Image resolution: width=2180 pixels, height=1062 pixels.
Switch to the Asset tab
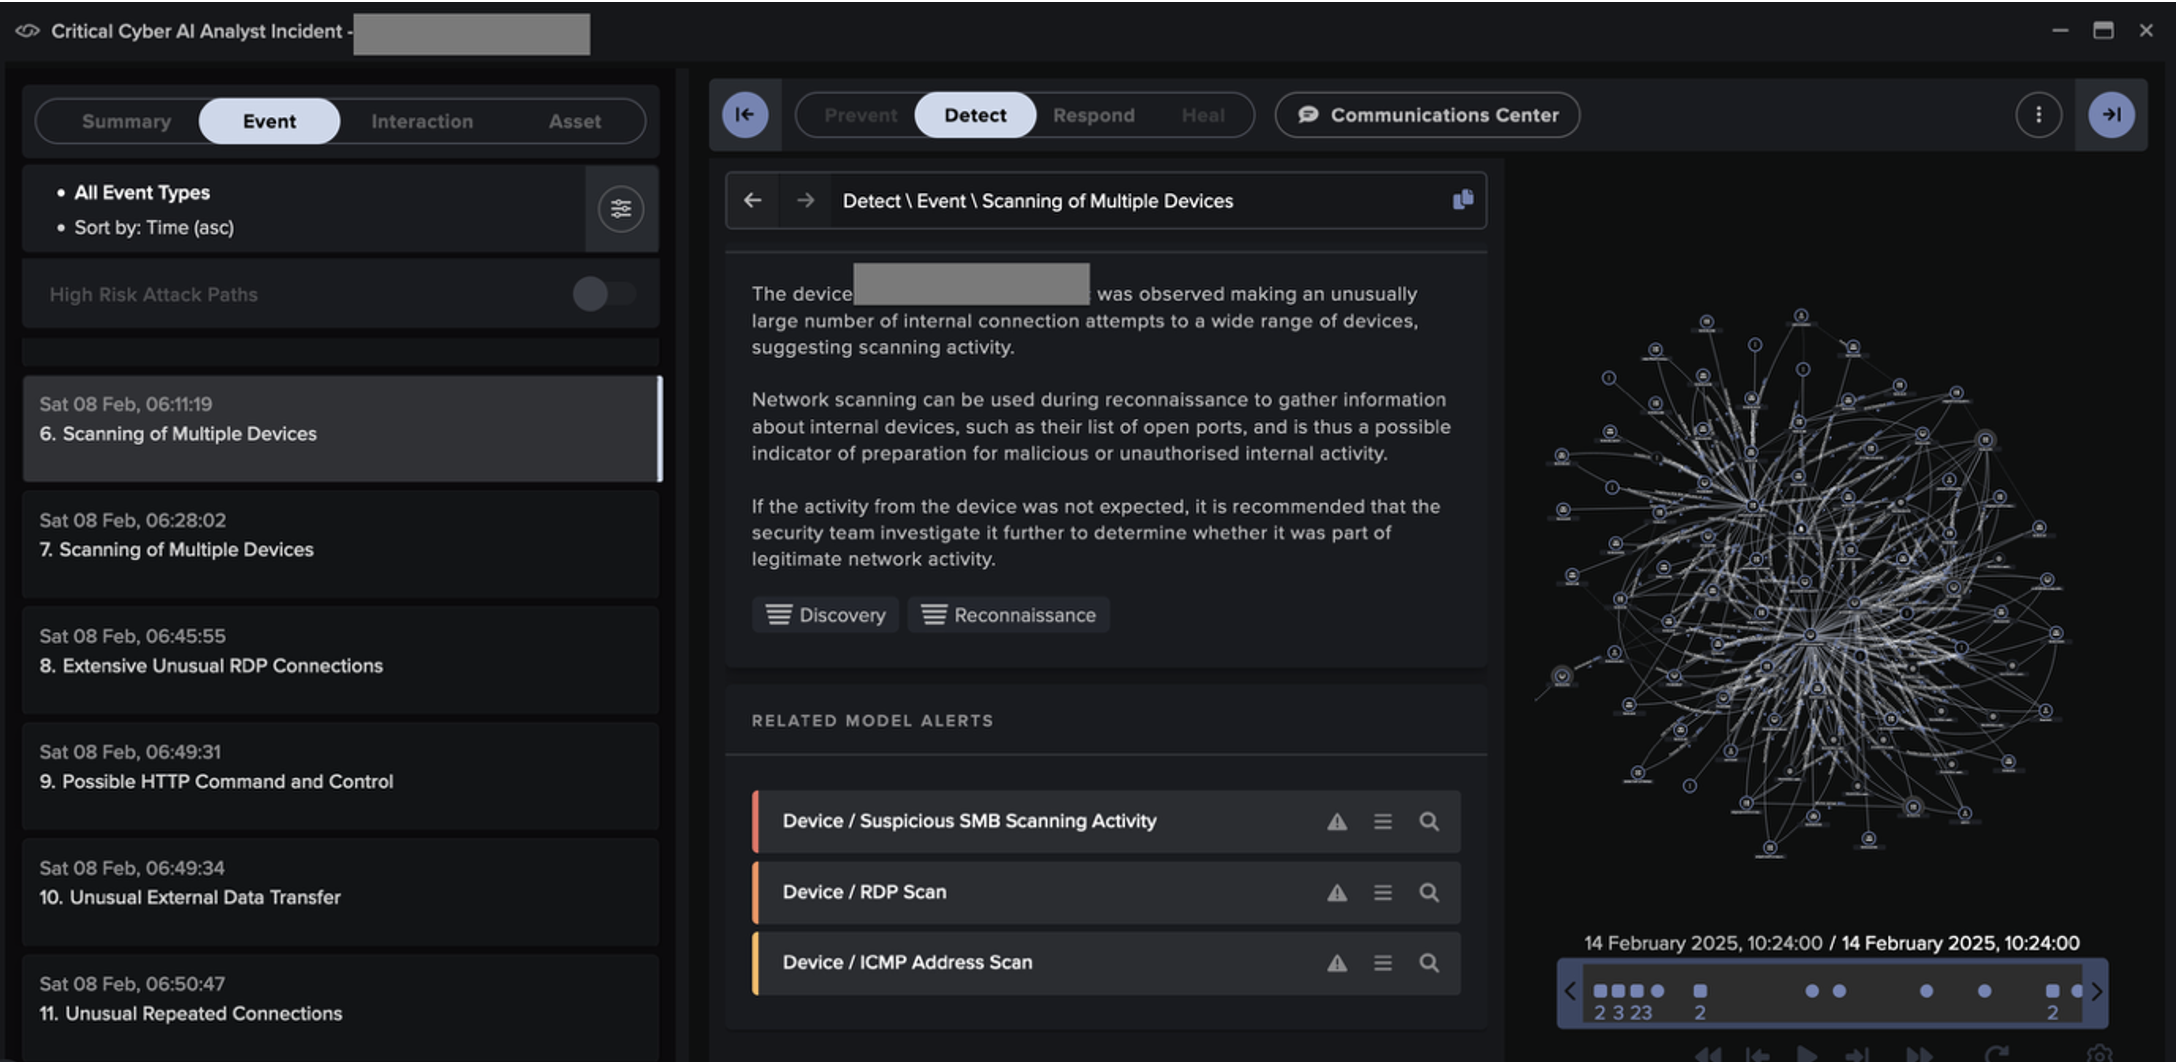[575, 121]
